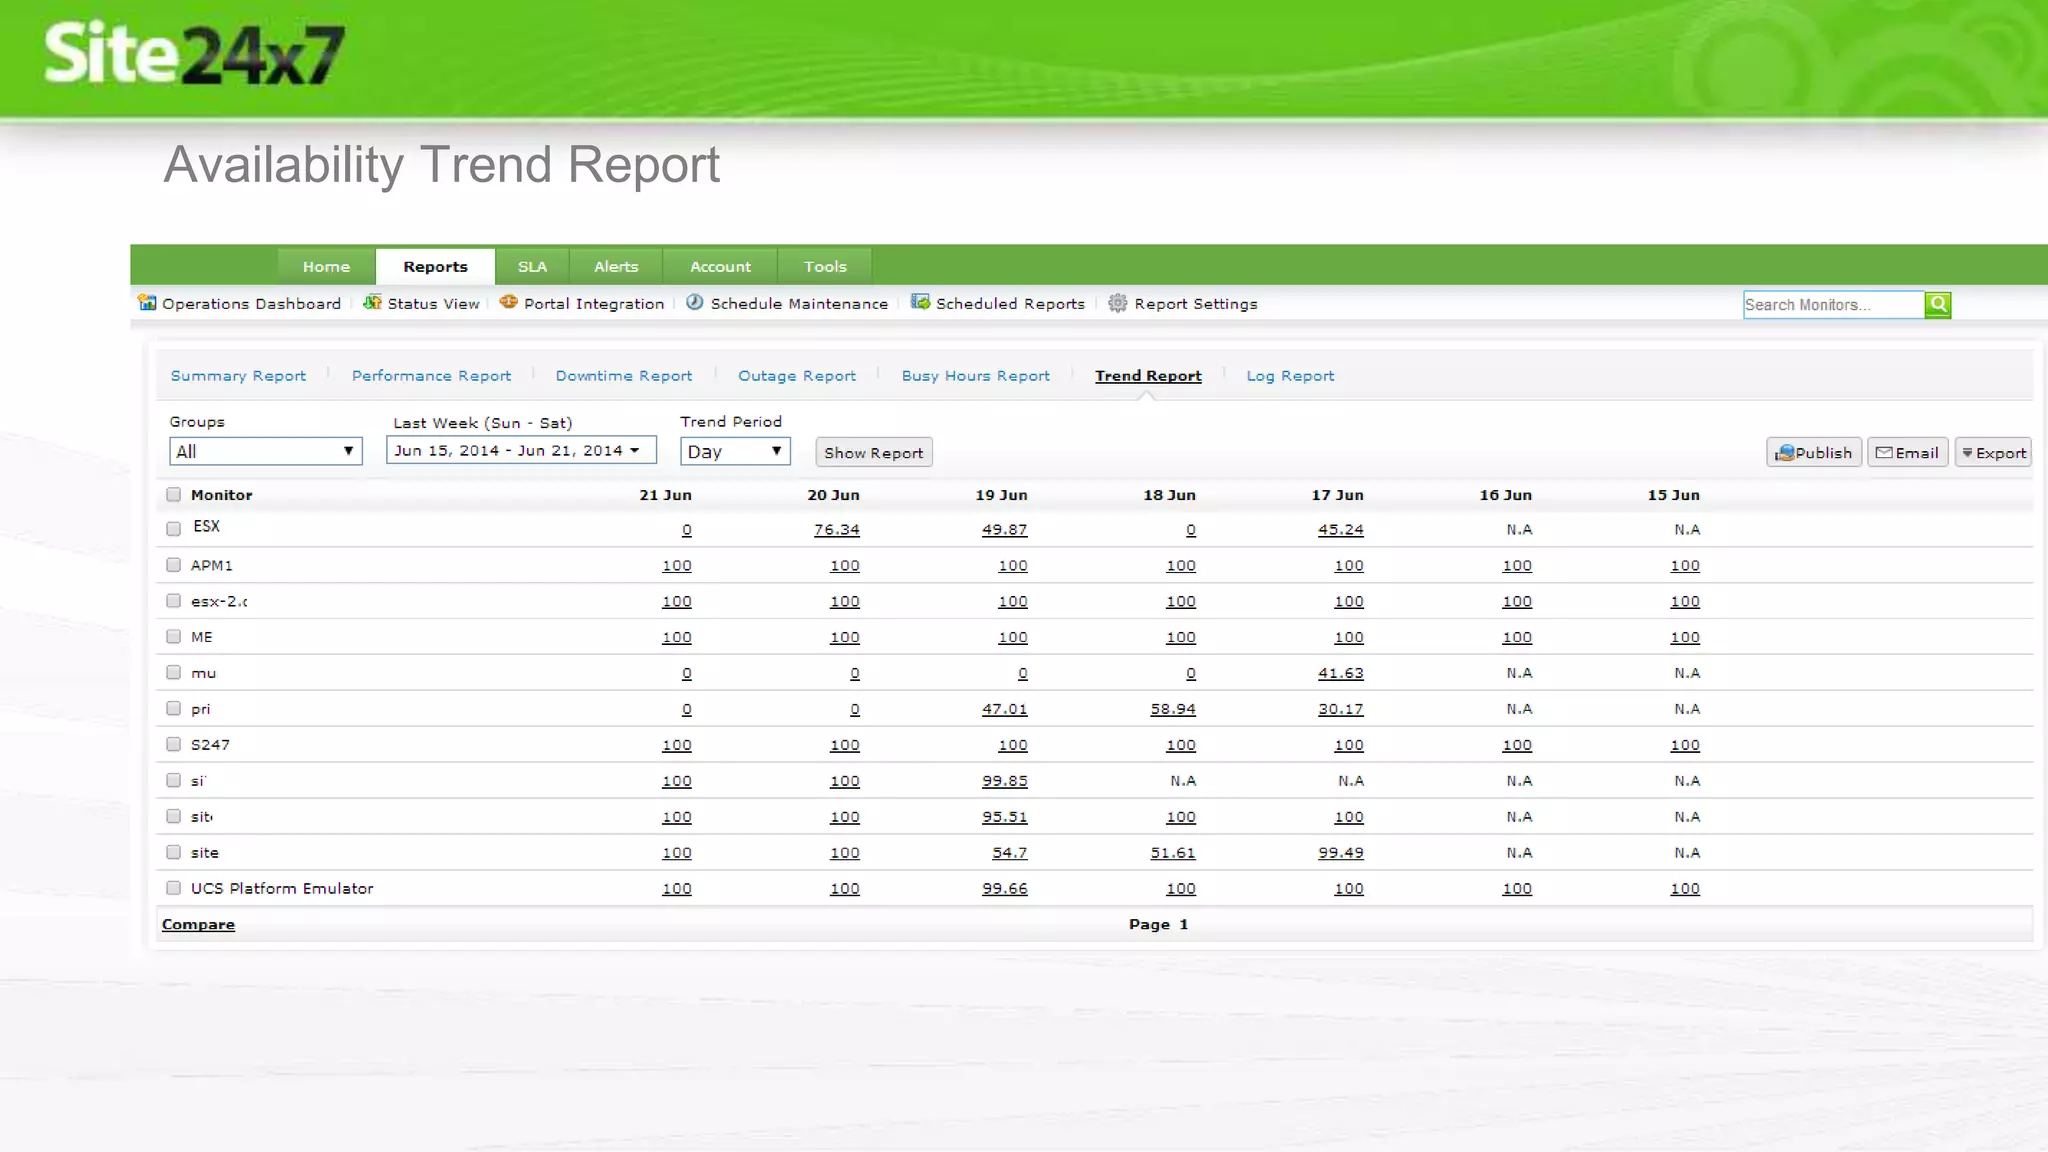
Task: Click the Compare link
Action: point(198,924)
